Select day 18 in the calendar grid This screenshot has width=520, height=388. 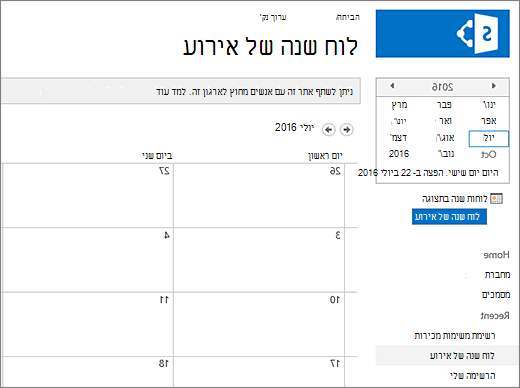(x=164, y=363)
